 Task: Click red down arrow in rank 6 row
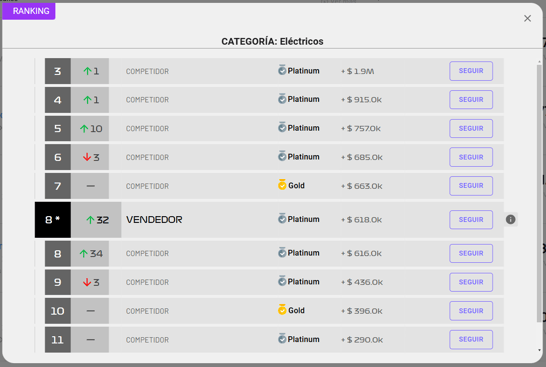point(87,157)
